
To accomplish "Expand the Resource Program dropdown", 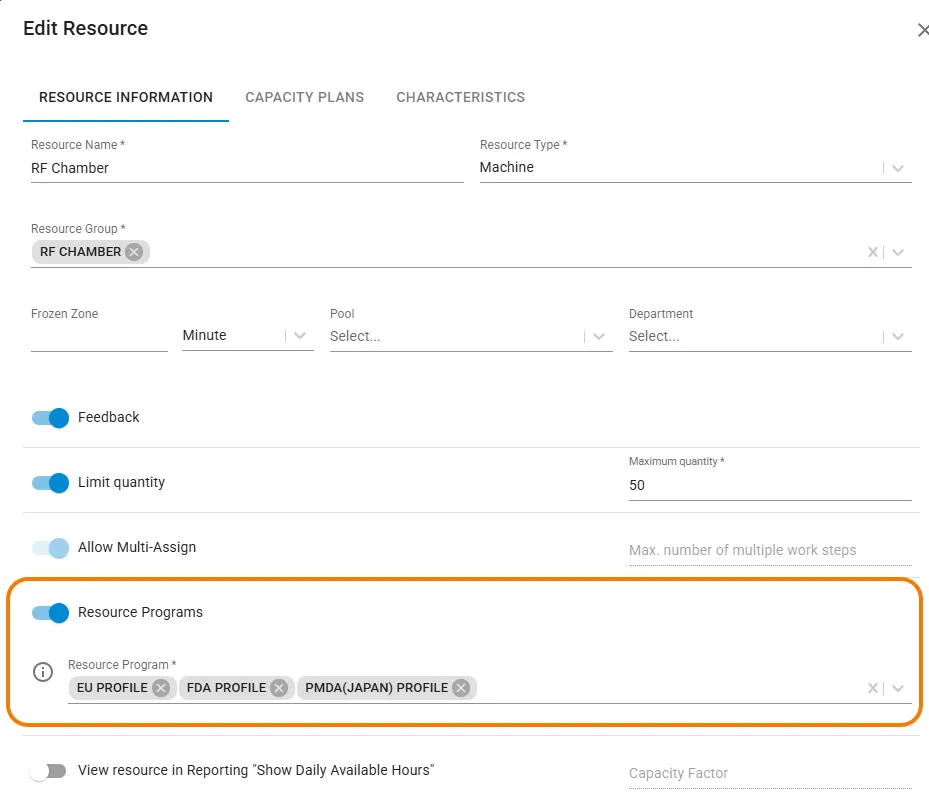I will pyautogui.click(x=898, y=688).
